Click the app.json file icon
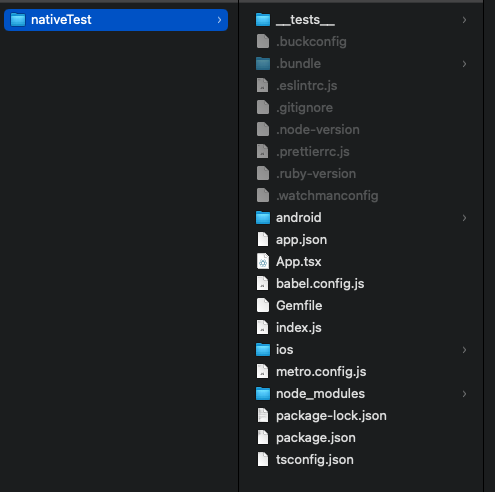The width and height of the screenshot is (495, 492). [x=263, y=240]
